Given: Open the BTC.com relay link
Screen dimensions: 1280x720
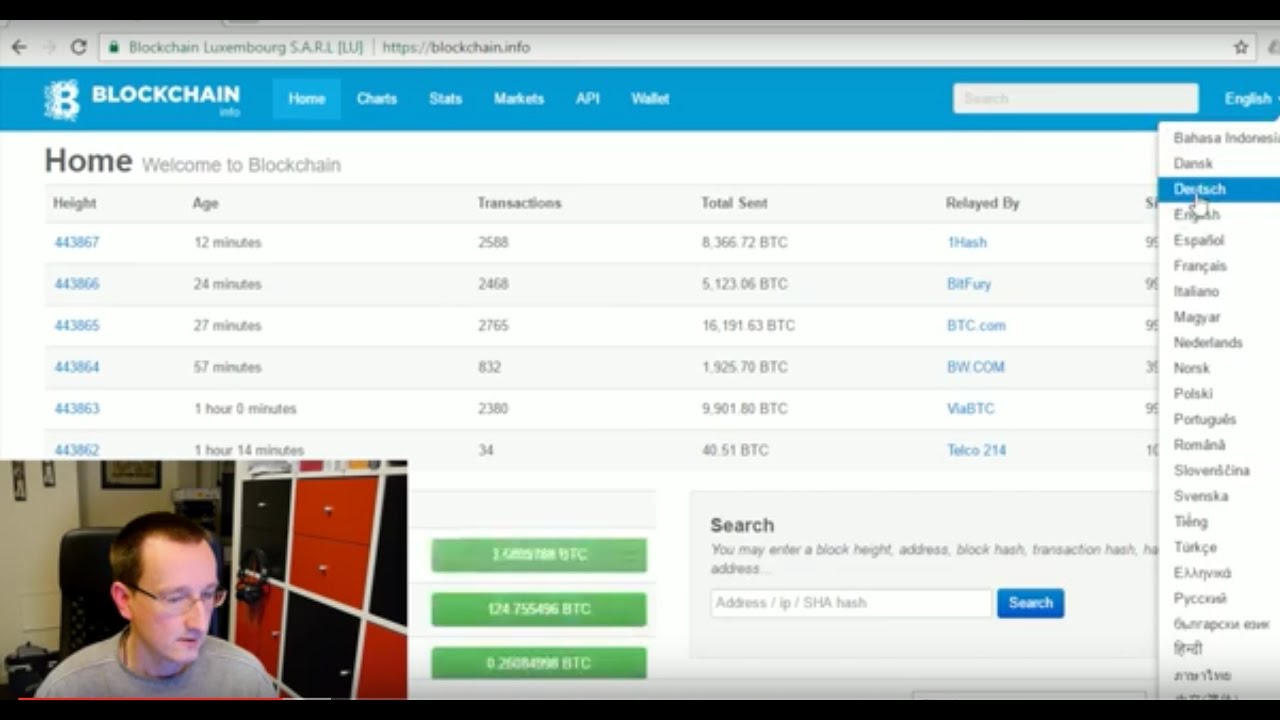Looking at the screenshot, I should pos(976,326).
